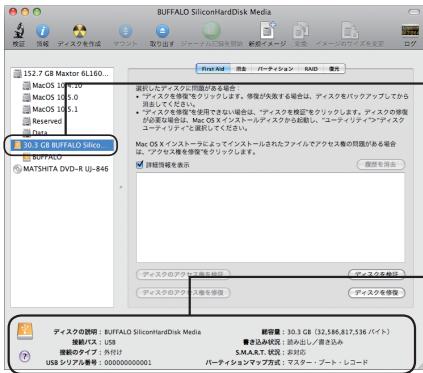This screenshot has width=423, height=373.
Task: Select the Data volume in sidebar
Action: 62,133
